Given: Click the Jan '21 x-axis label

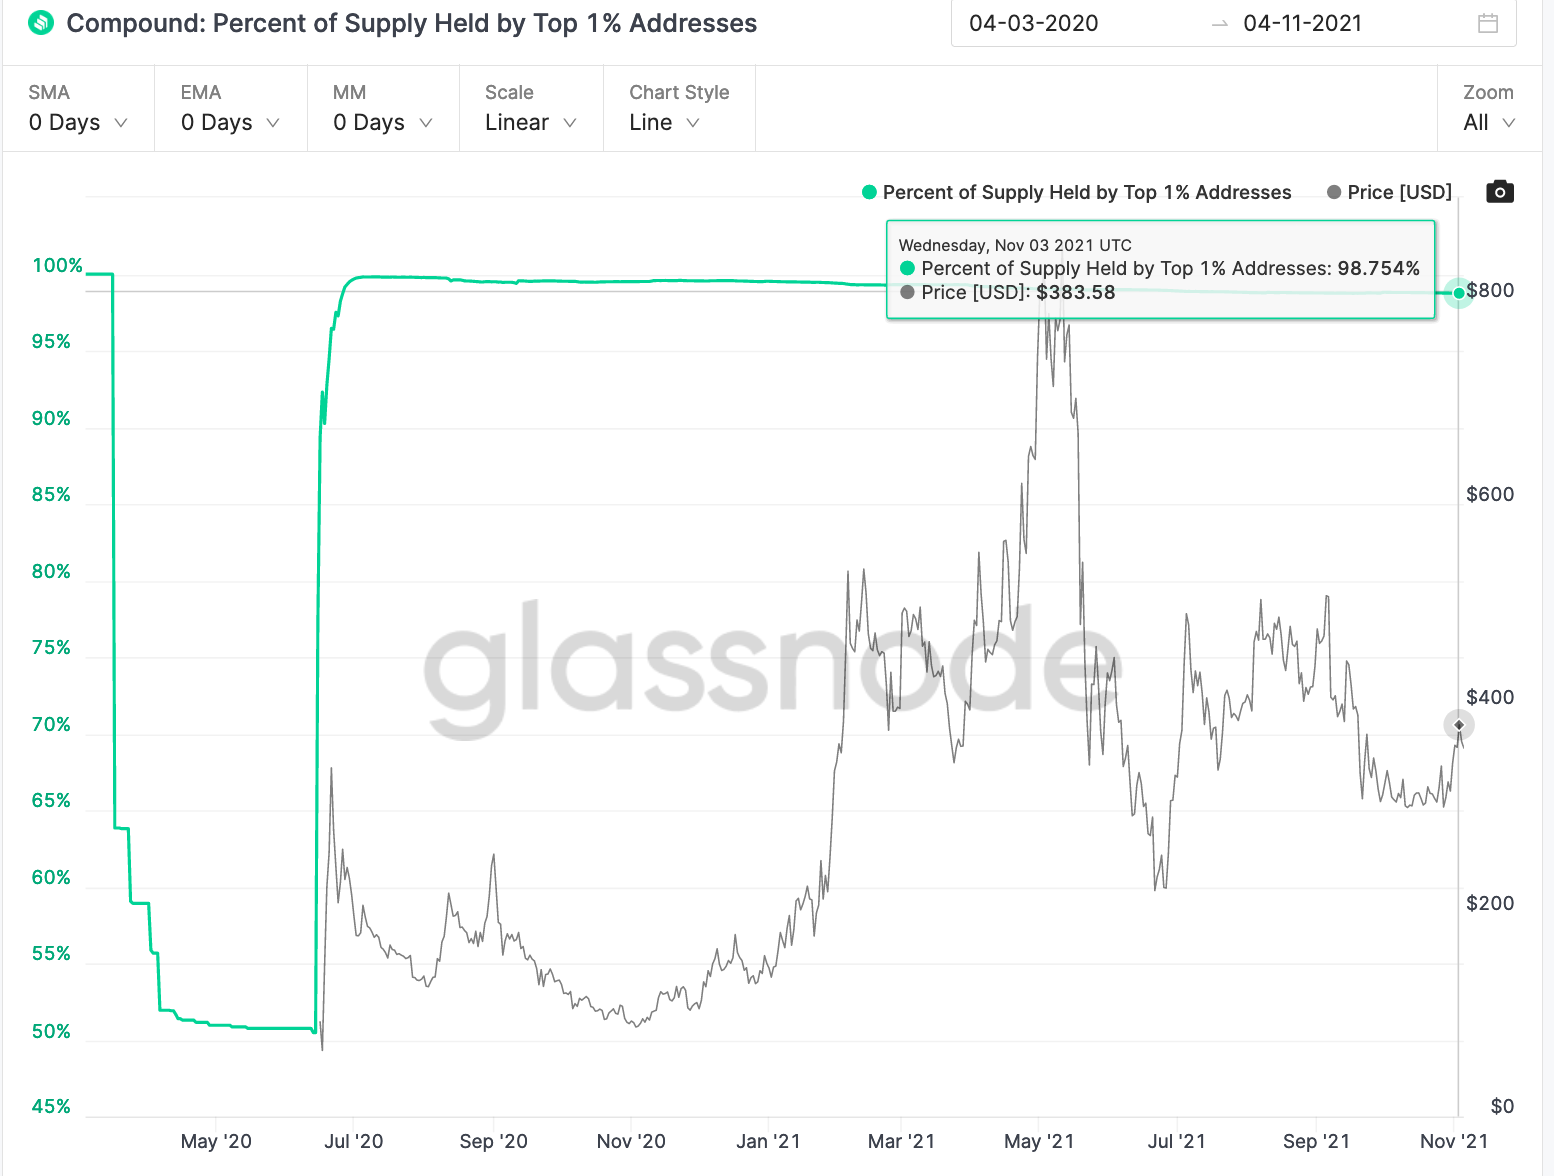Looking at the screenshot, I should click(768, 1141).
